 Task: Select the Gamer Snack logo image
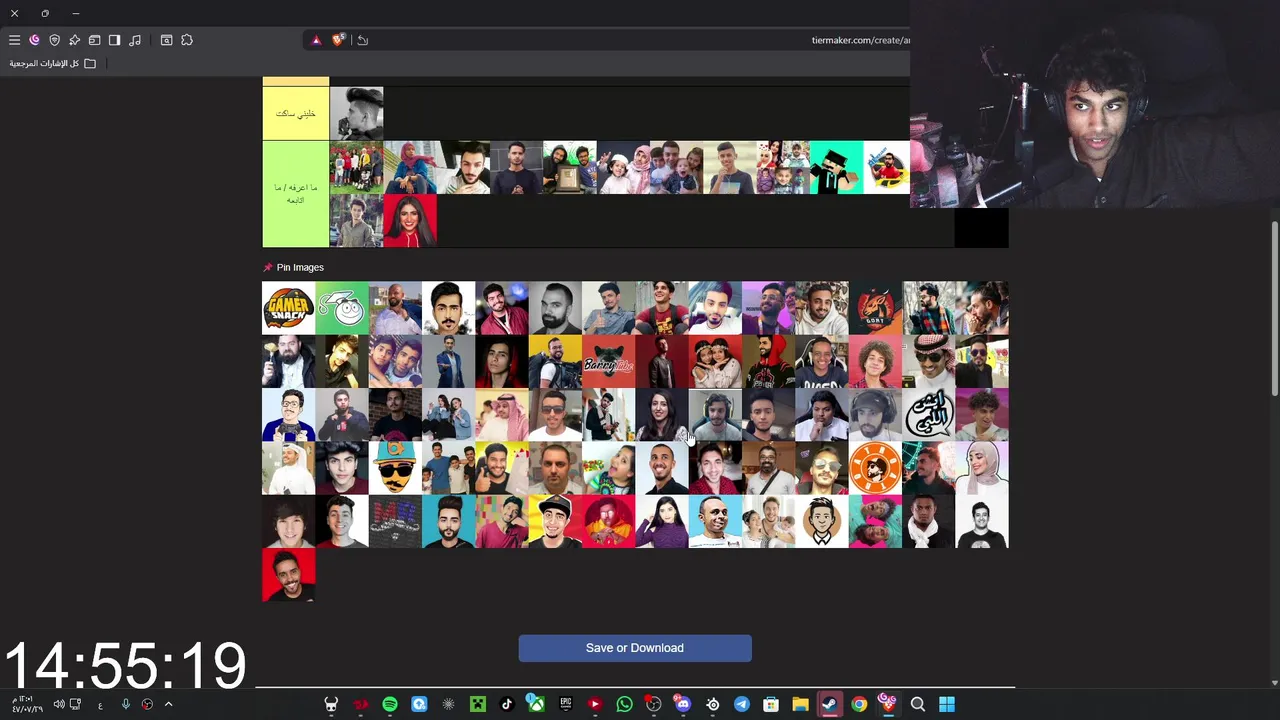288,308
